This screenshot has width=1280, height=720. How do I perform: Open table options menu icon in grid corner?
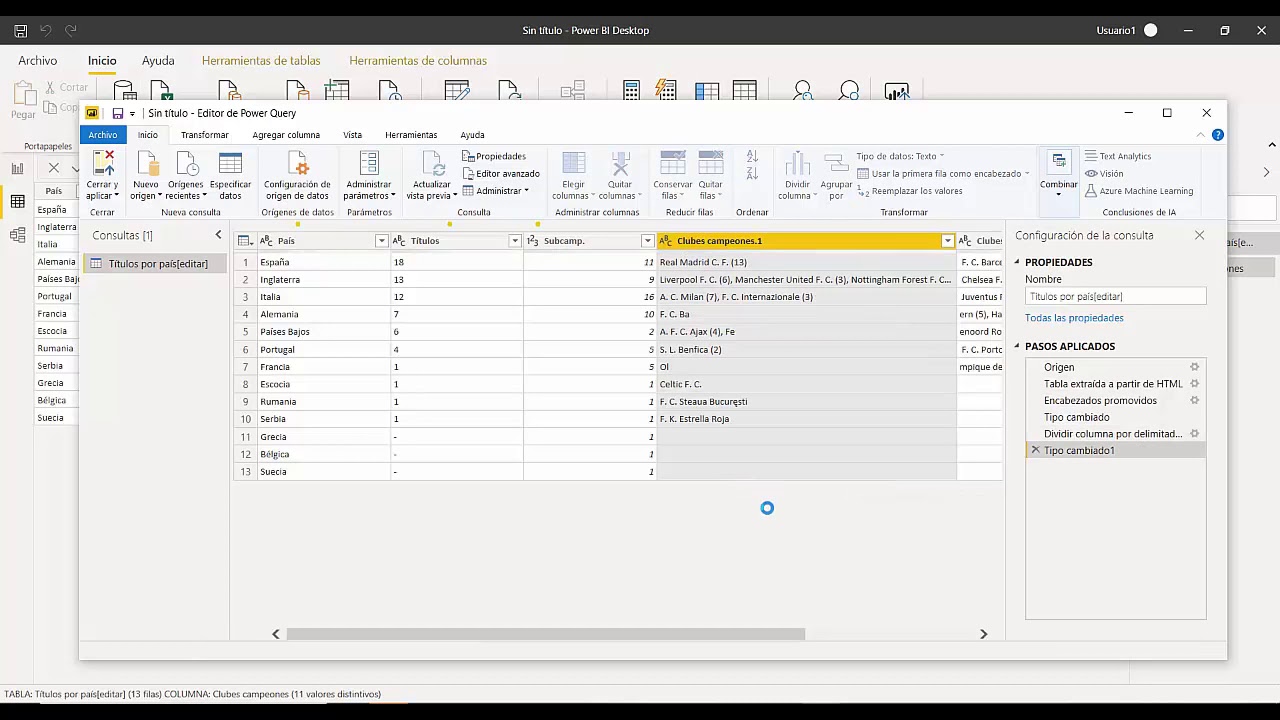coord(245,241)
